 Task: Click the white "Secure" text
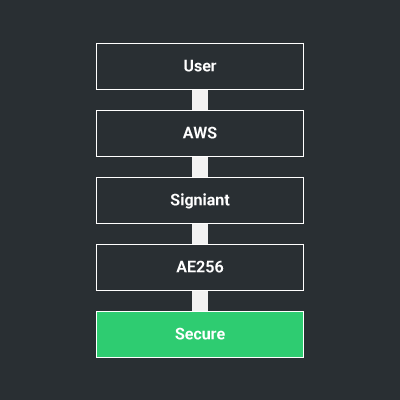point(200,334)
